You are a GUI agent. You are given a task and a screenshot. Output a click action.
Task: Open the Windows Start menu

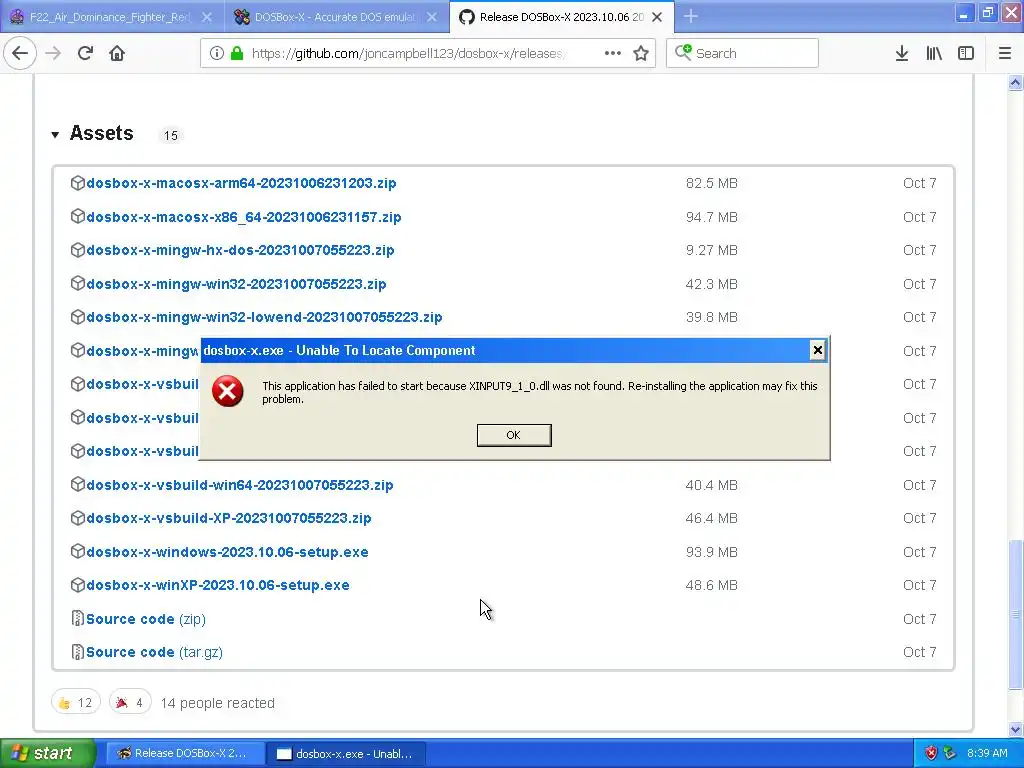48,754
